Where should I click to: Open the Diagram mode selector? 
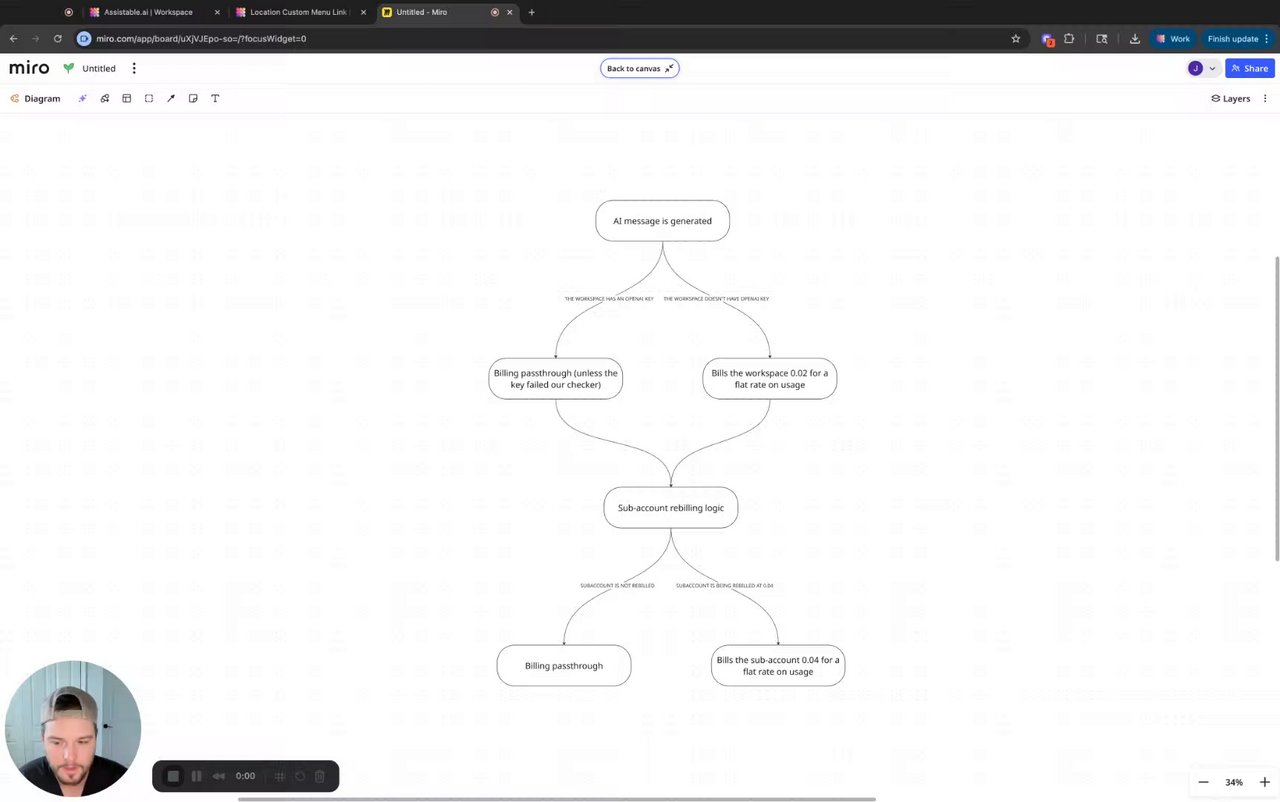click(x=35, y=98)
